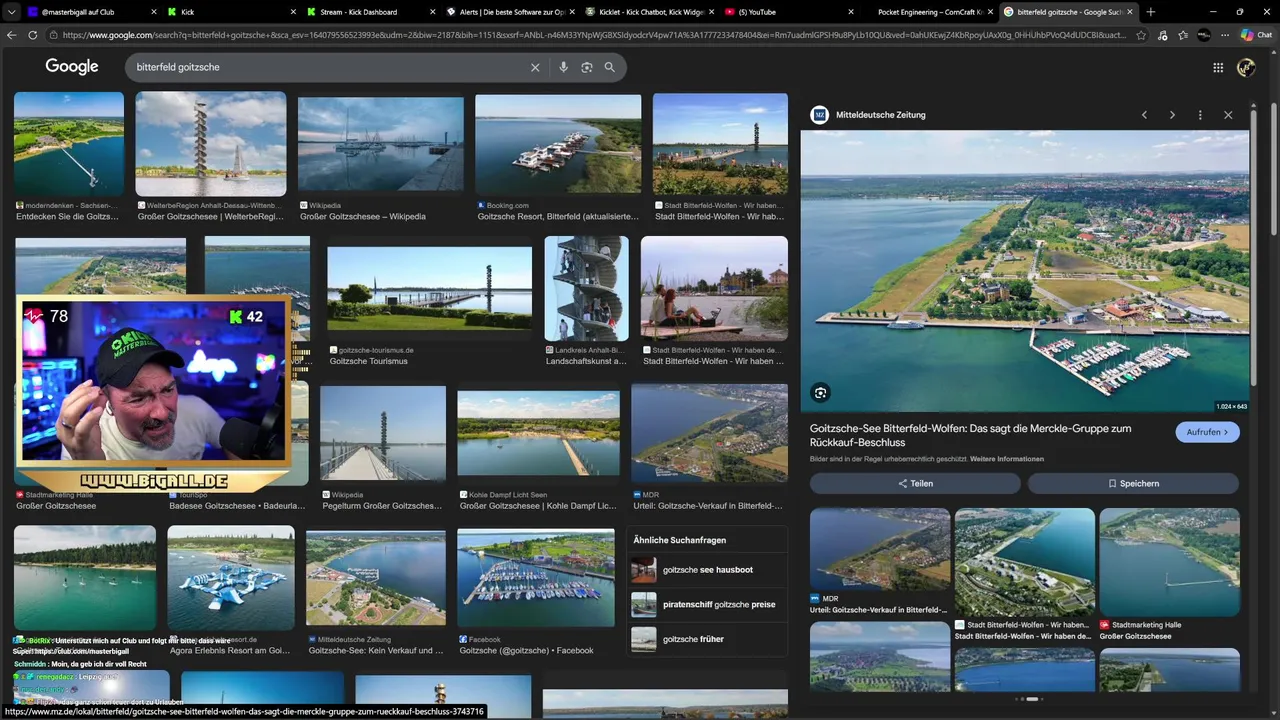Open the WelterbeRegion Großer Goitzschesee image

point(211,144)
